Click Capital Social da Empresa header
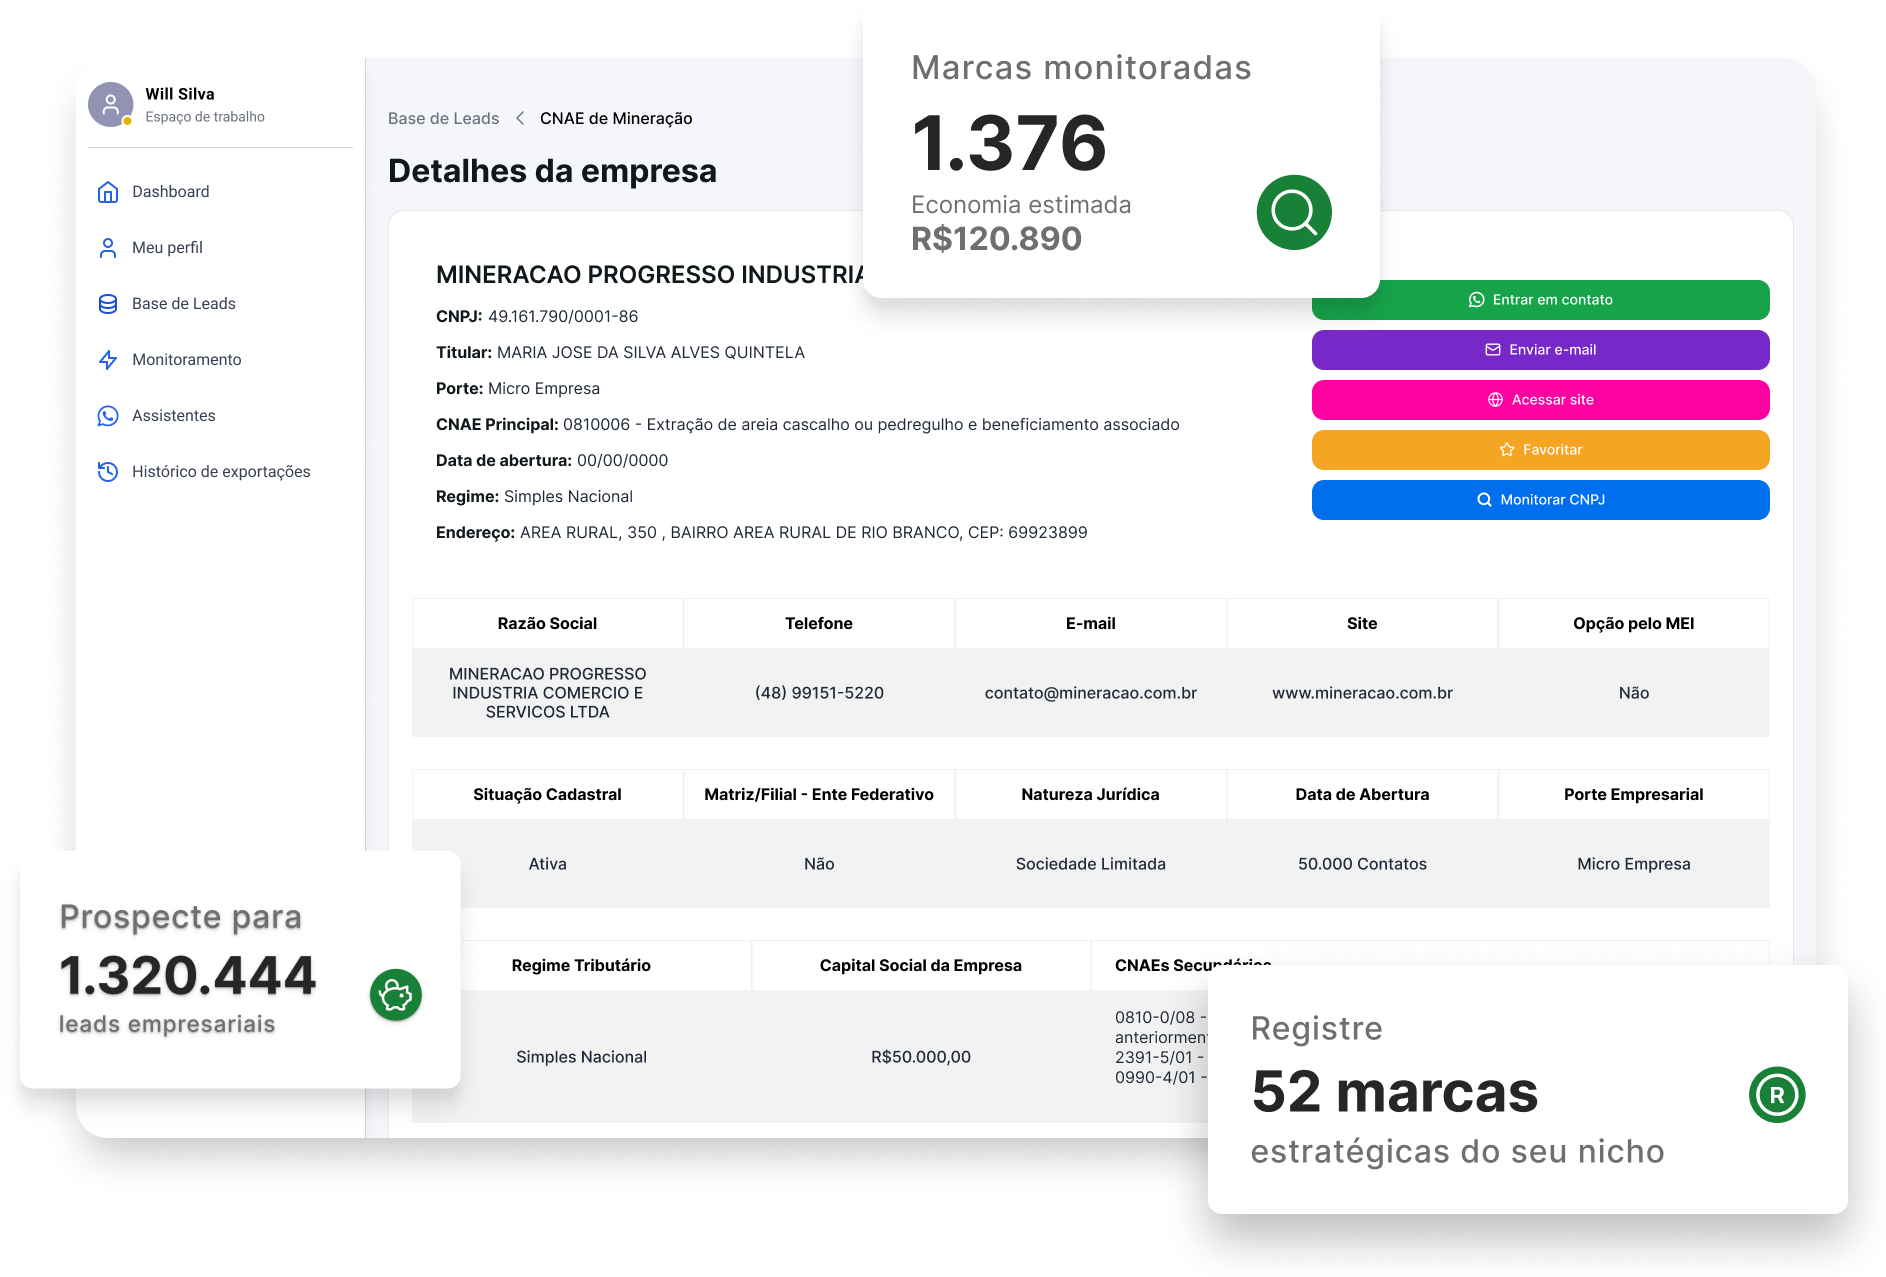1886x1277 pixels. point(920,966)
